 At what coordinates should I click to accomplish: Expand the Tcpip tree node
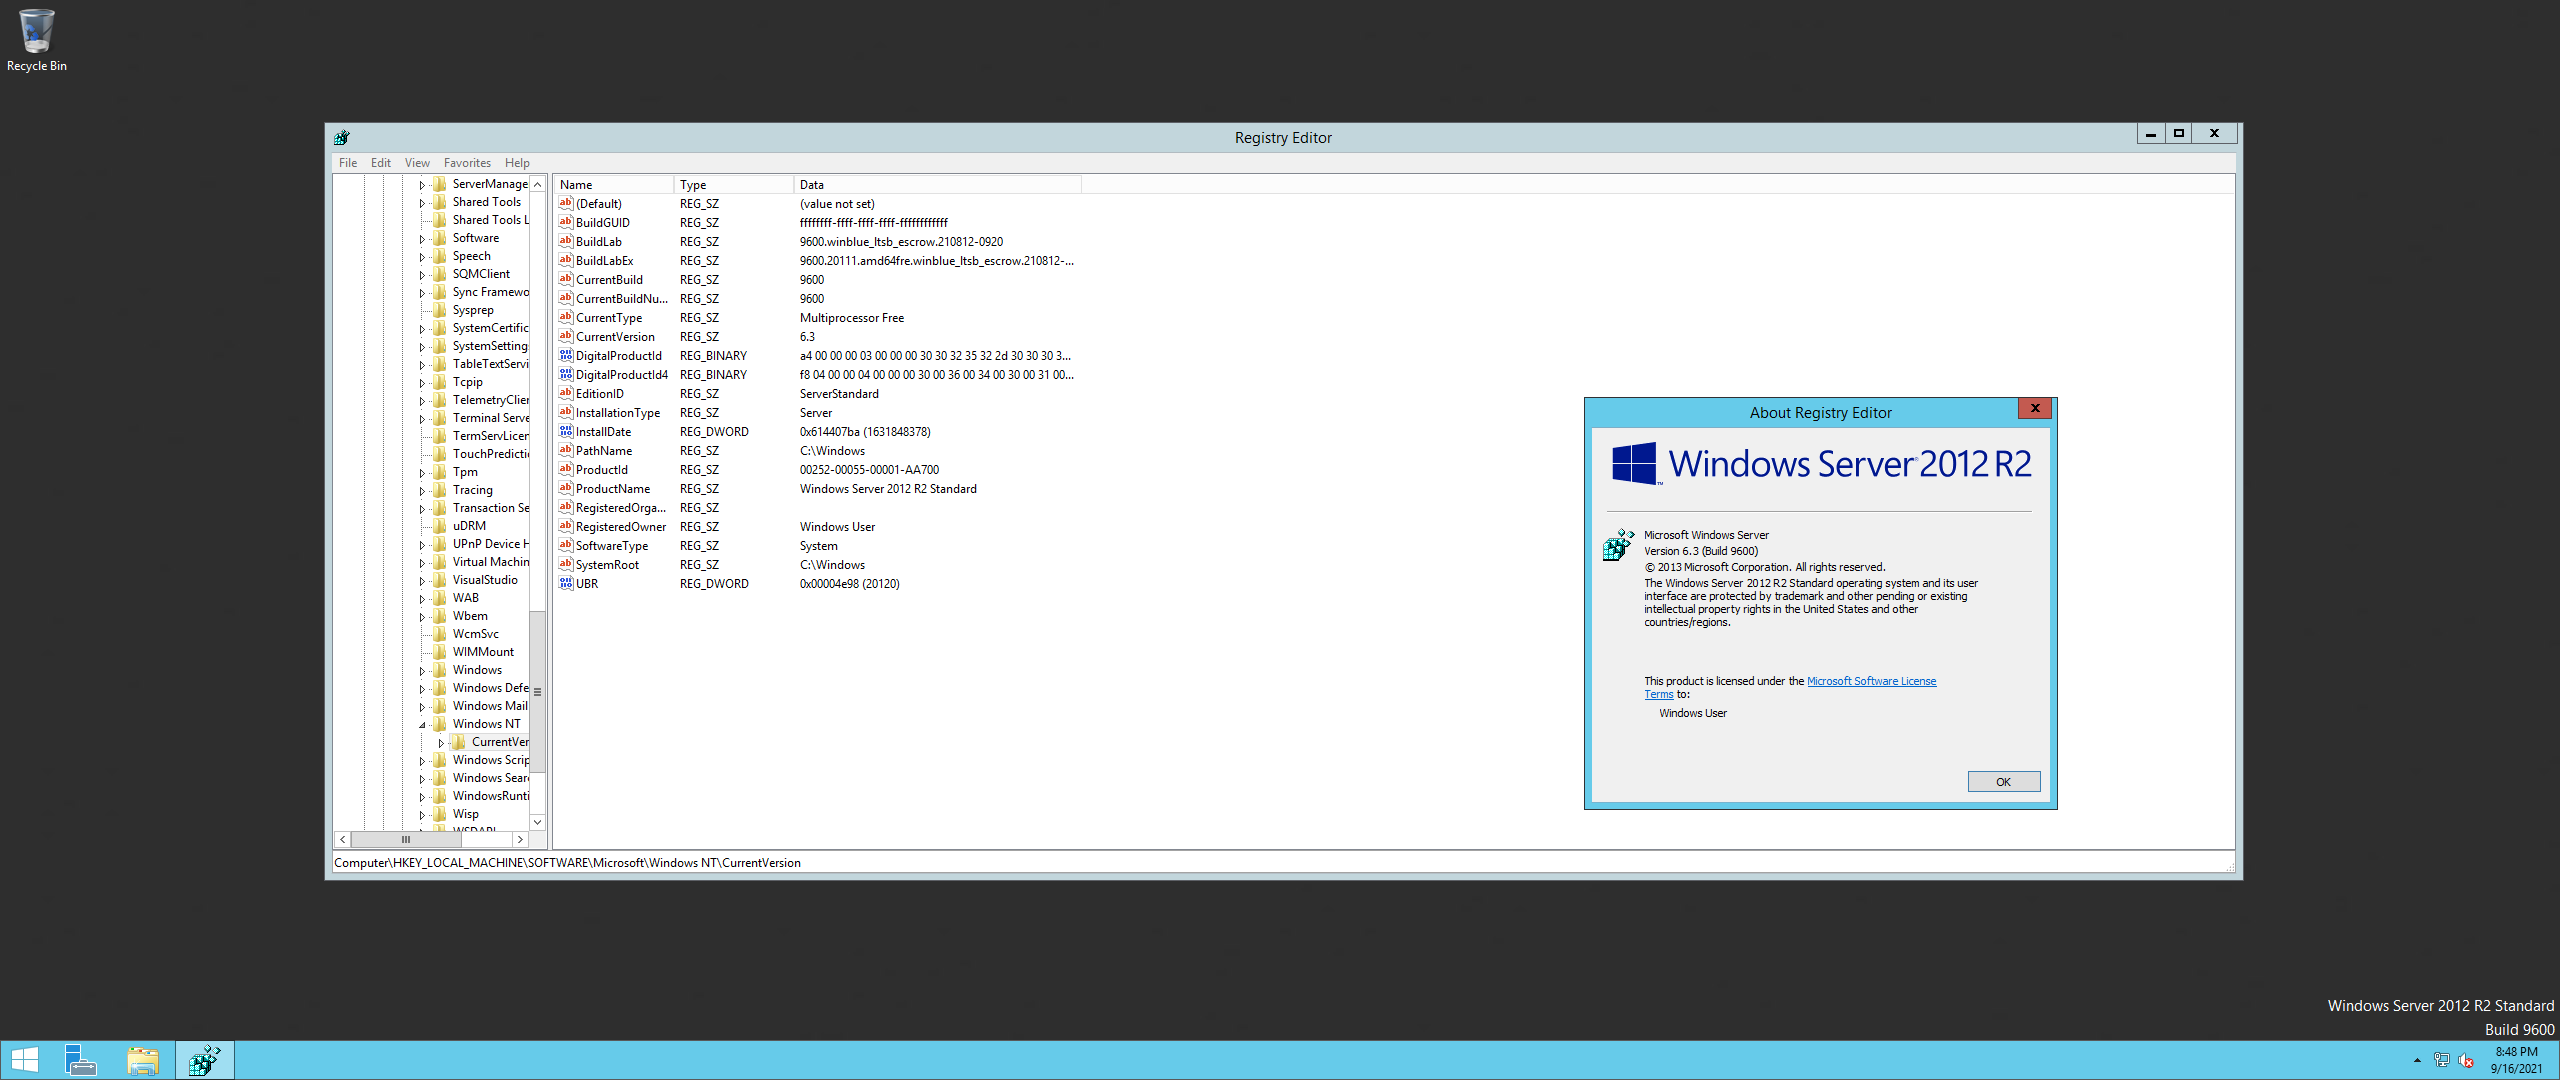tap(422, 383)
